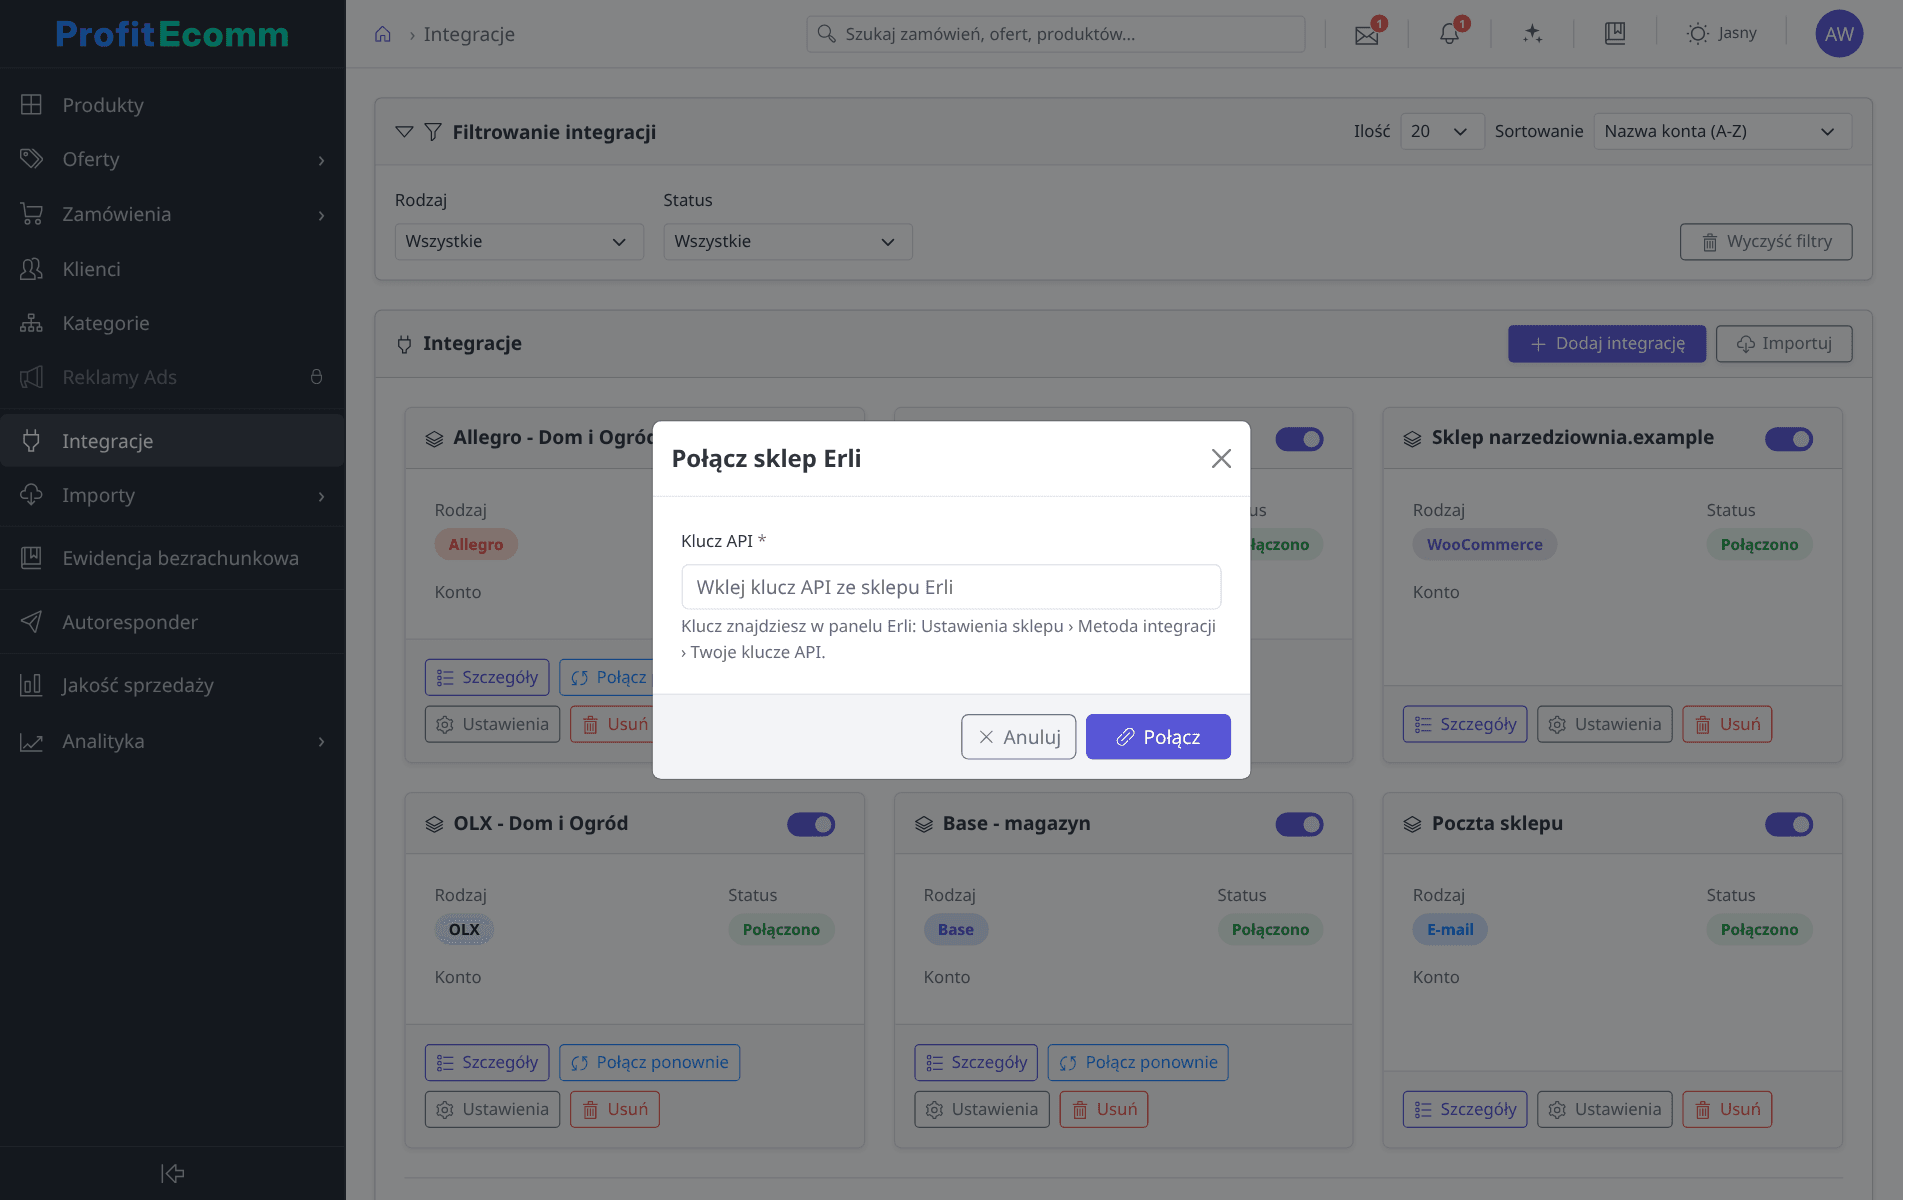Image resolution: width=1920 pixels, height=1200 pixels.
Task: Open Produkty in the sidebar
Action: pos(172,105)
